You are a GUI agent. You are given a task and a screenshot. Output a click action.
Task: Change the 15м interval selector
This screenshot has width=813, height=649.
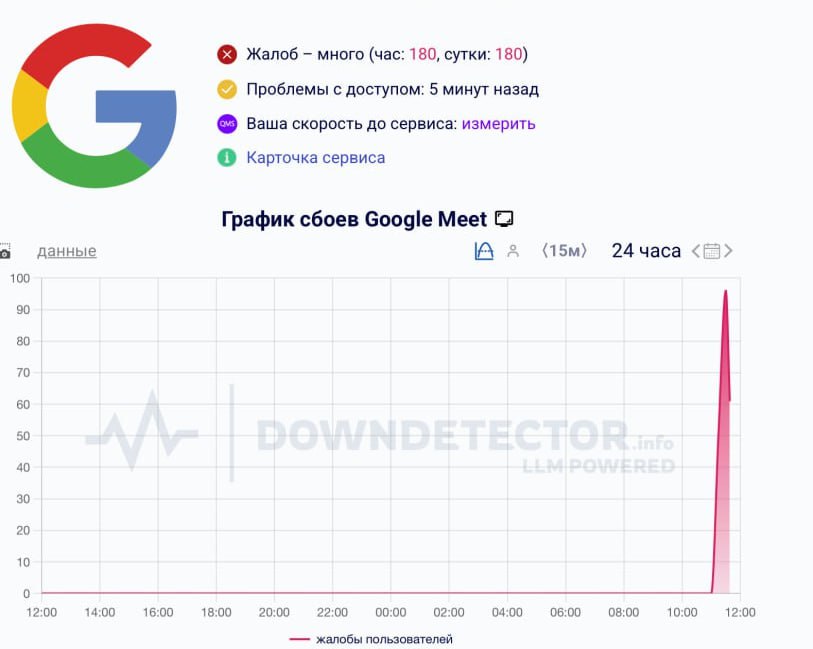(564, 251)
